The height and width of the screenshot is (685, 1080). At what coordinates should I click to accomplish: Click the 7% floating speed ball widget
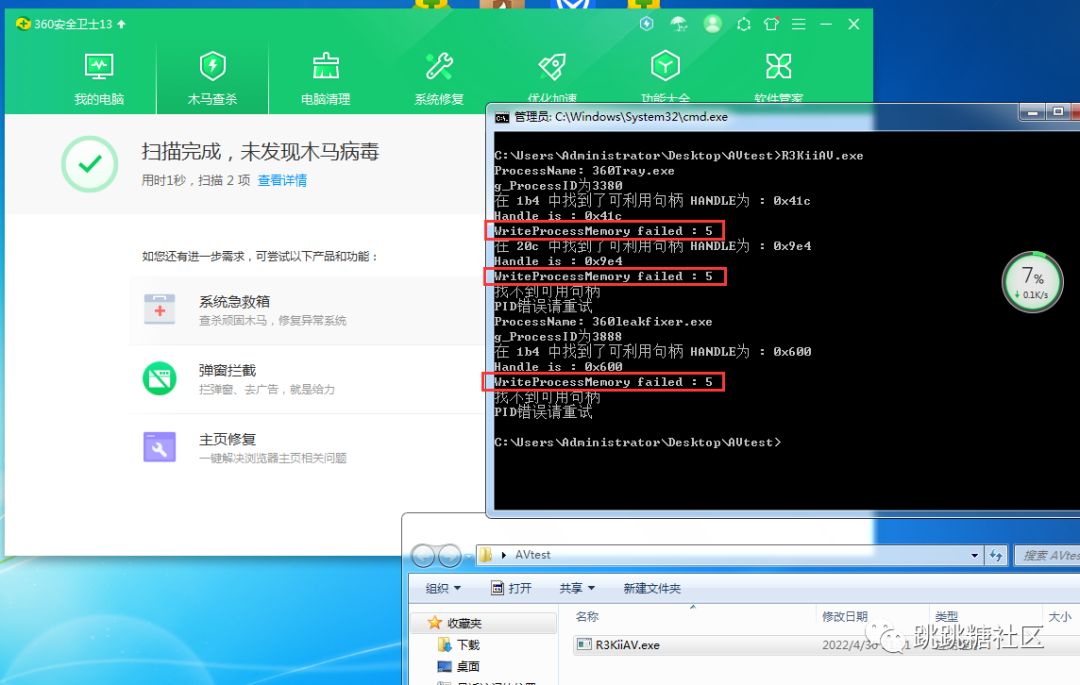click(1032, 282)
